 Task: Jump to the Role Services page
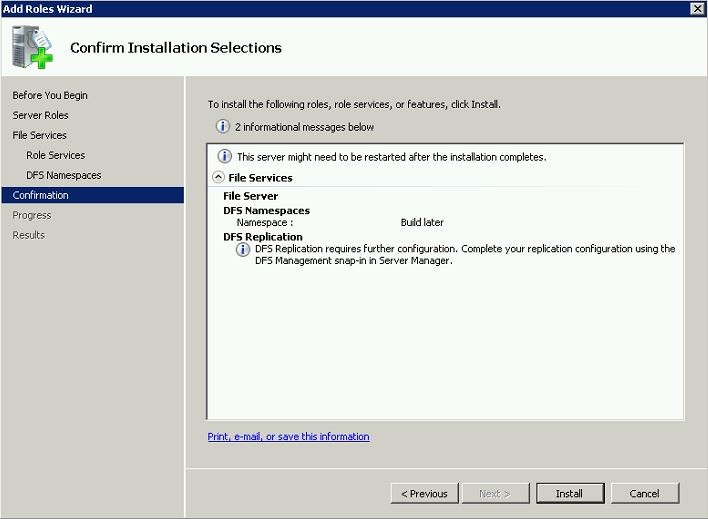(55, 155)
